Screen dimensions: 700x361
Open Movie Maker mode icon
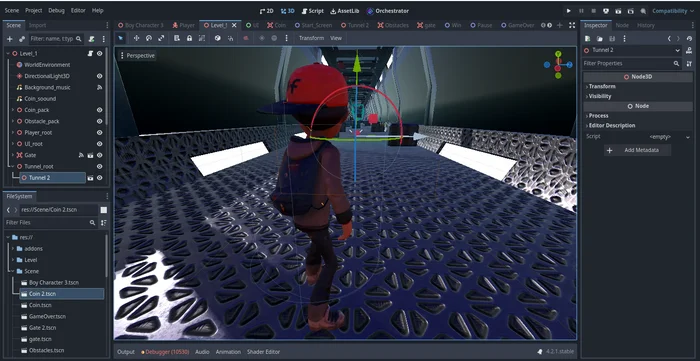[643, 11]
